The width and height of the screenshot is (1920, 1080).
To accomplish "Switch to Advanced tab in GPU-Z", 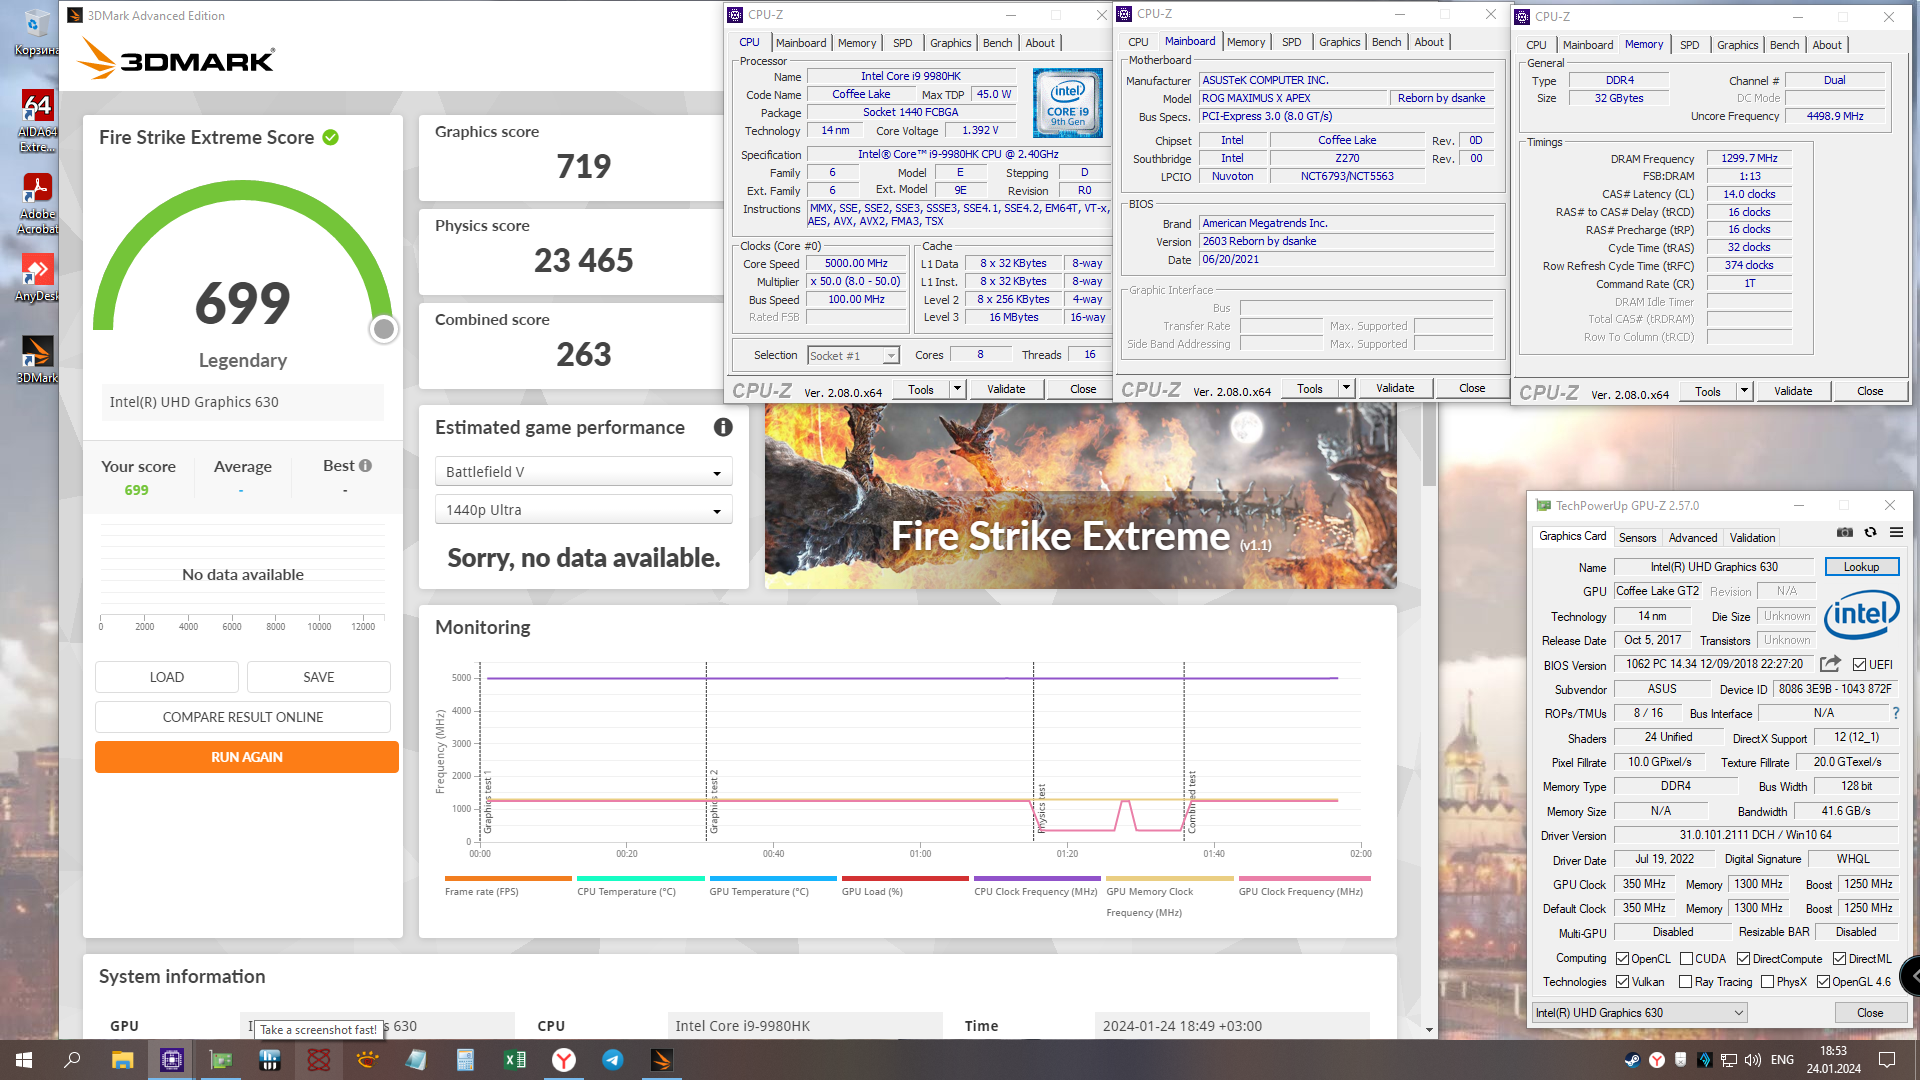I will (x=1692, y=538).
